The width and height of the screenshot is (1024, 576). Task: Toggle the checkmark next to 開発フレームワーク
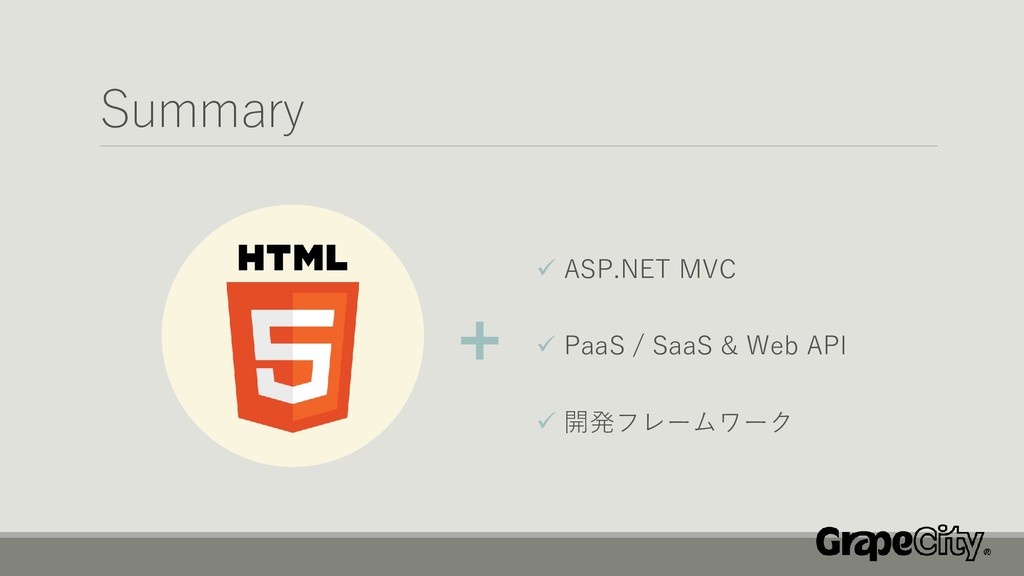click(546, 420)
